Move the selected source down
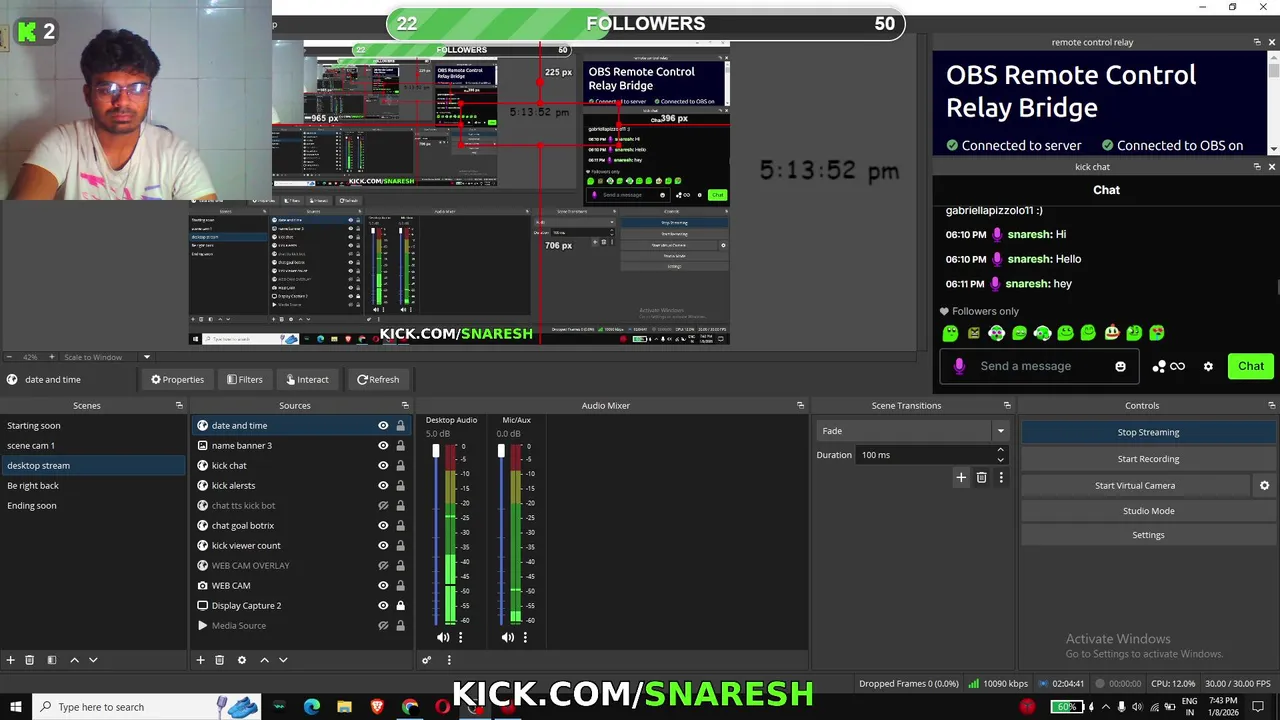 tap(283, 660)
